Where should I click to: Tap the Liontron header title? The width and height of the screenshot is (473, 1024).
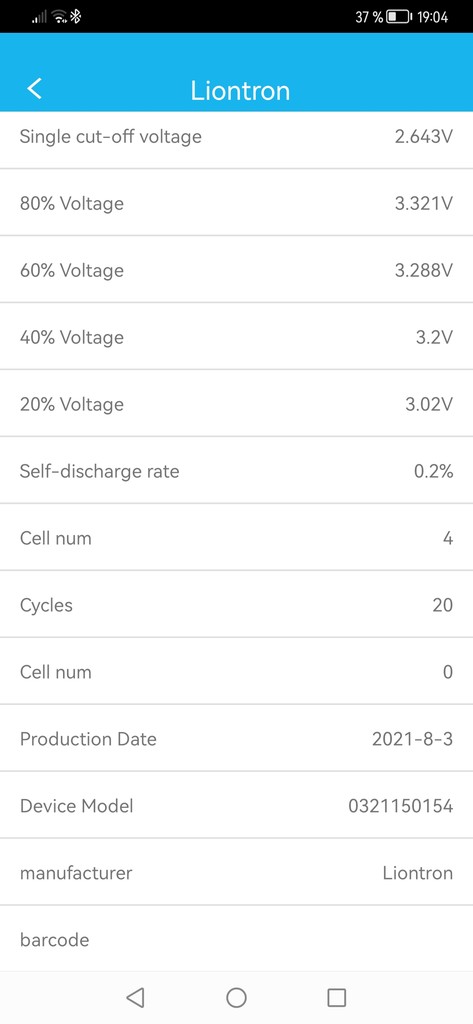[240, 90]
